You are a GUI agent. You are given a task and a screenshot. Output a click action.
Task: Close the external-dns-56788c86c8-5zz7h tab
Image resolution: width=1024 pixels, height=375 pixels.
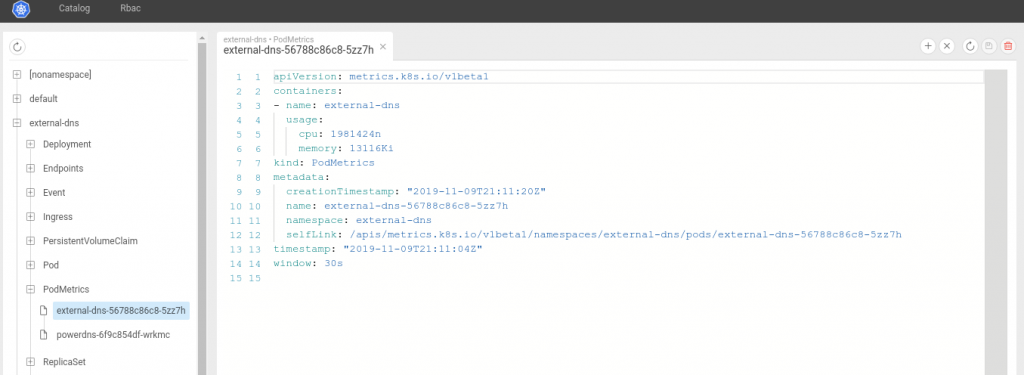pos(383,47)
